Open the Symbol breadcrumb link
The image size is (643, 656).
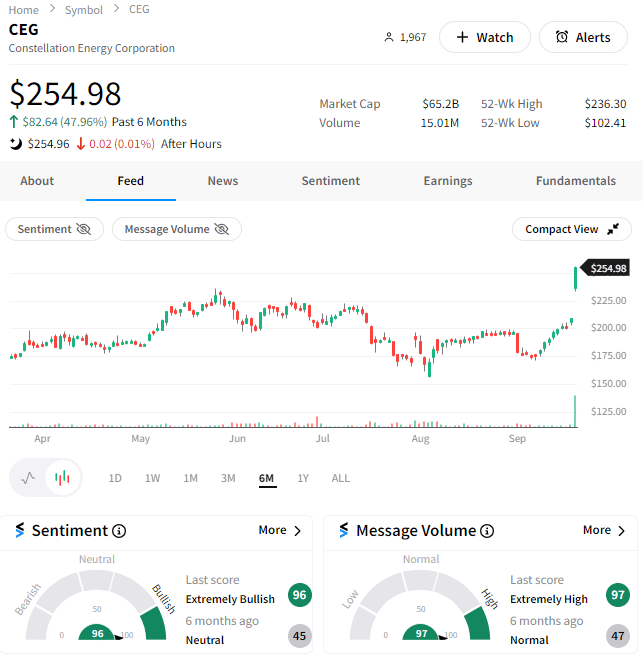[84, 10]
